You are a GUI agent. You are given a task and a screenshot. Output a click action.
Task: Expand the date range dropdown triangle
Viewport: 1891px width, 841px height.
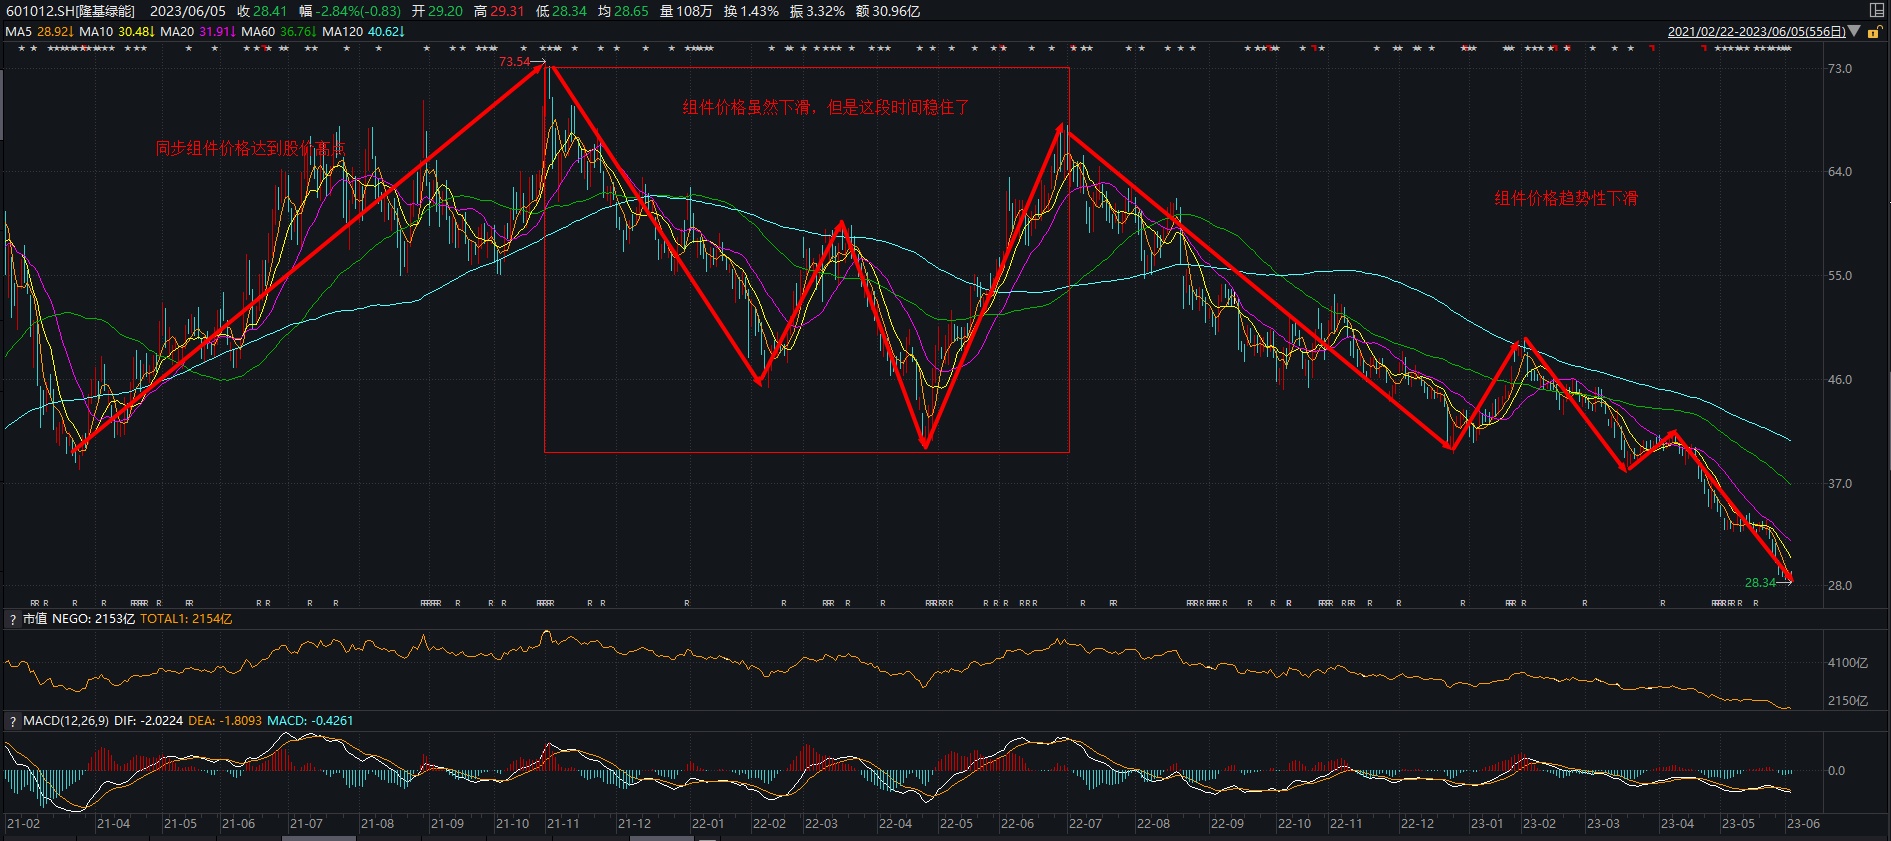1854,31
